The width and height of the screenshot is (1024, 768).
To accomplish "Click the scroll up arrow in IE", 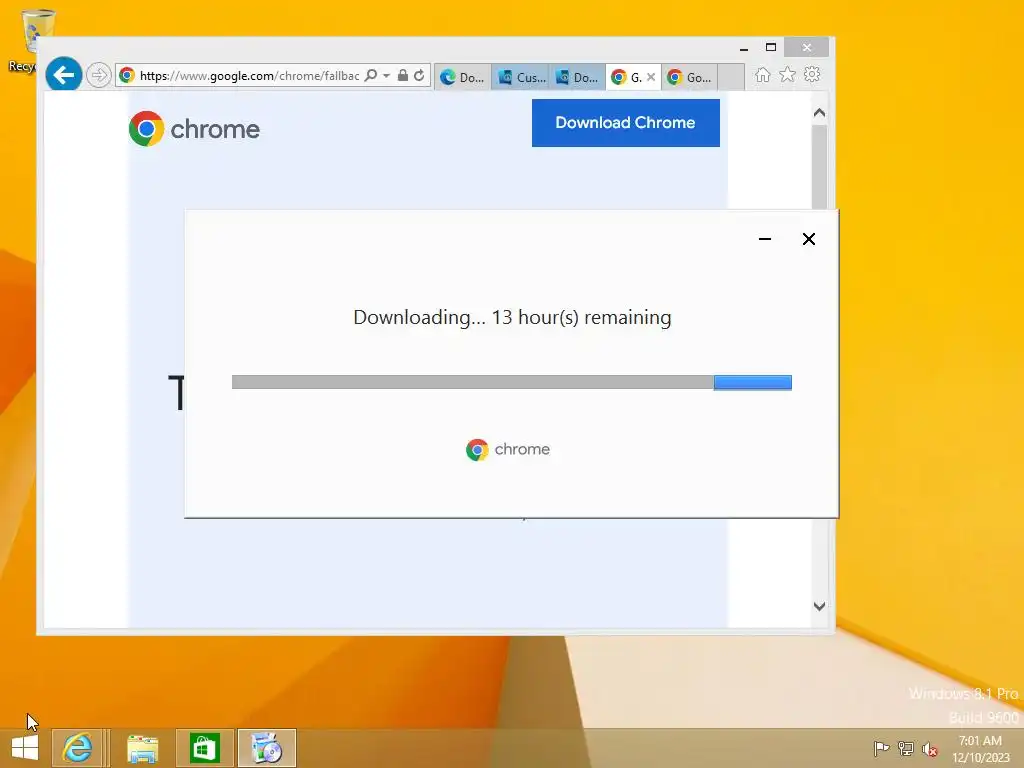I will point(820,113).
